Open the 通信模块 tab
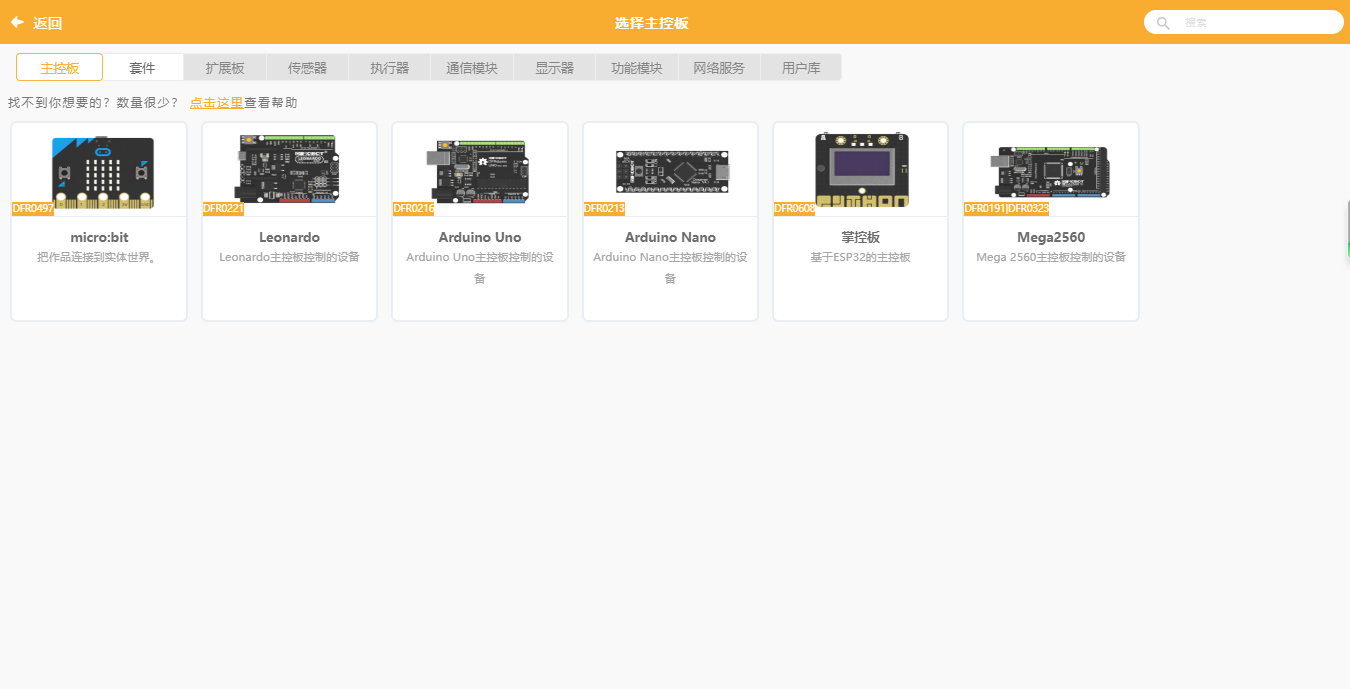Viewport: 1350px width, 689px height. point(472,68)
